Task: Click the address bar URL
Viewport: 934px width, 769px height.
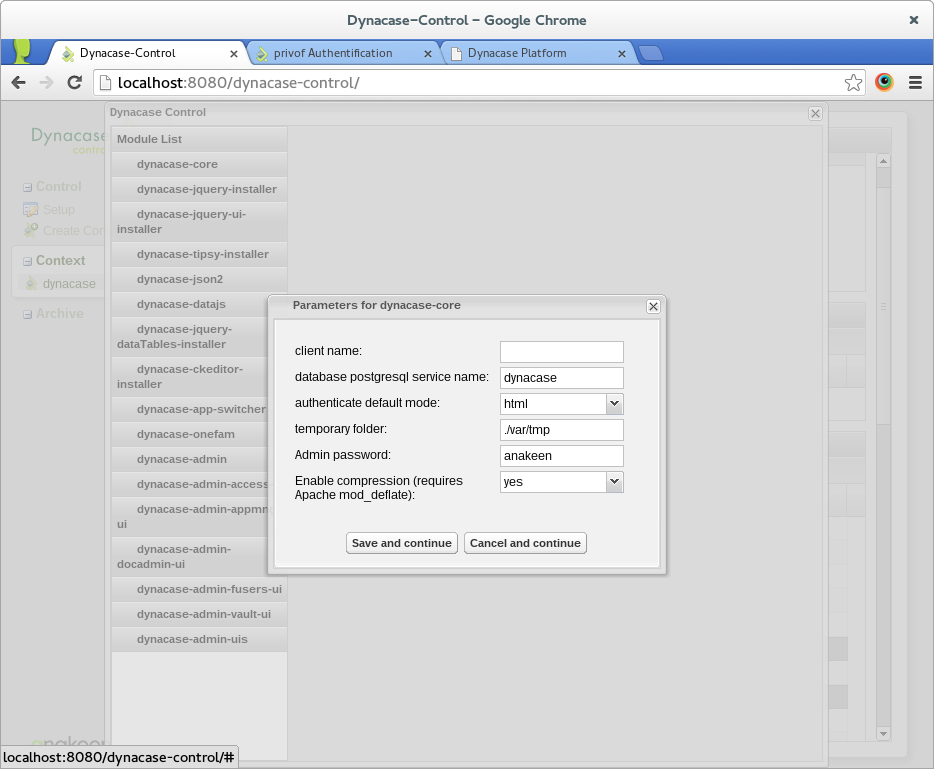Action: (x=238, y=82)
